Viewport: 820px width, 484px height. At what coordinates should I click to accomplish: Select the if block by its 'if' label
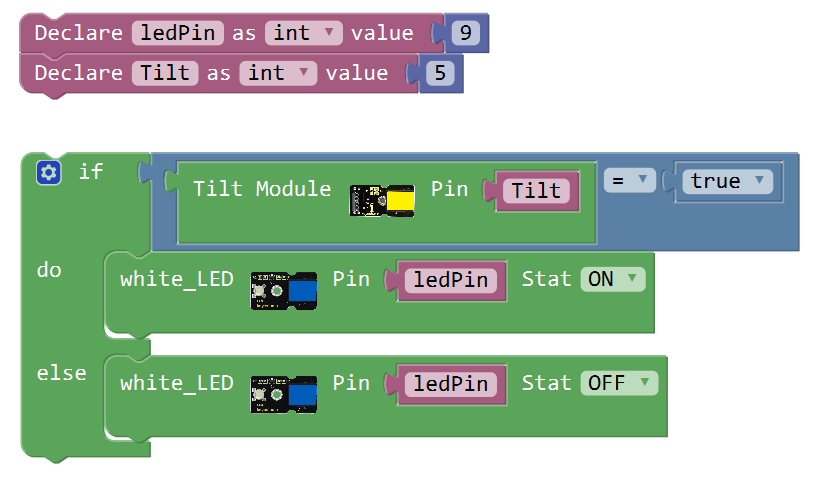[91, 172]
